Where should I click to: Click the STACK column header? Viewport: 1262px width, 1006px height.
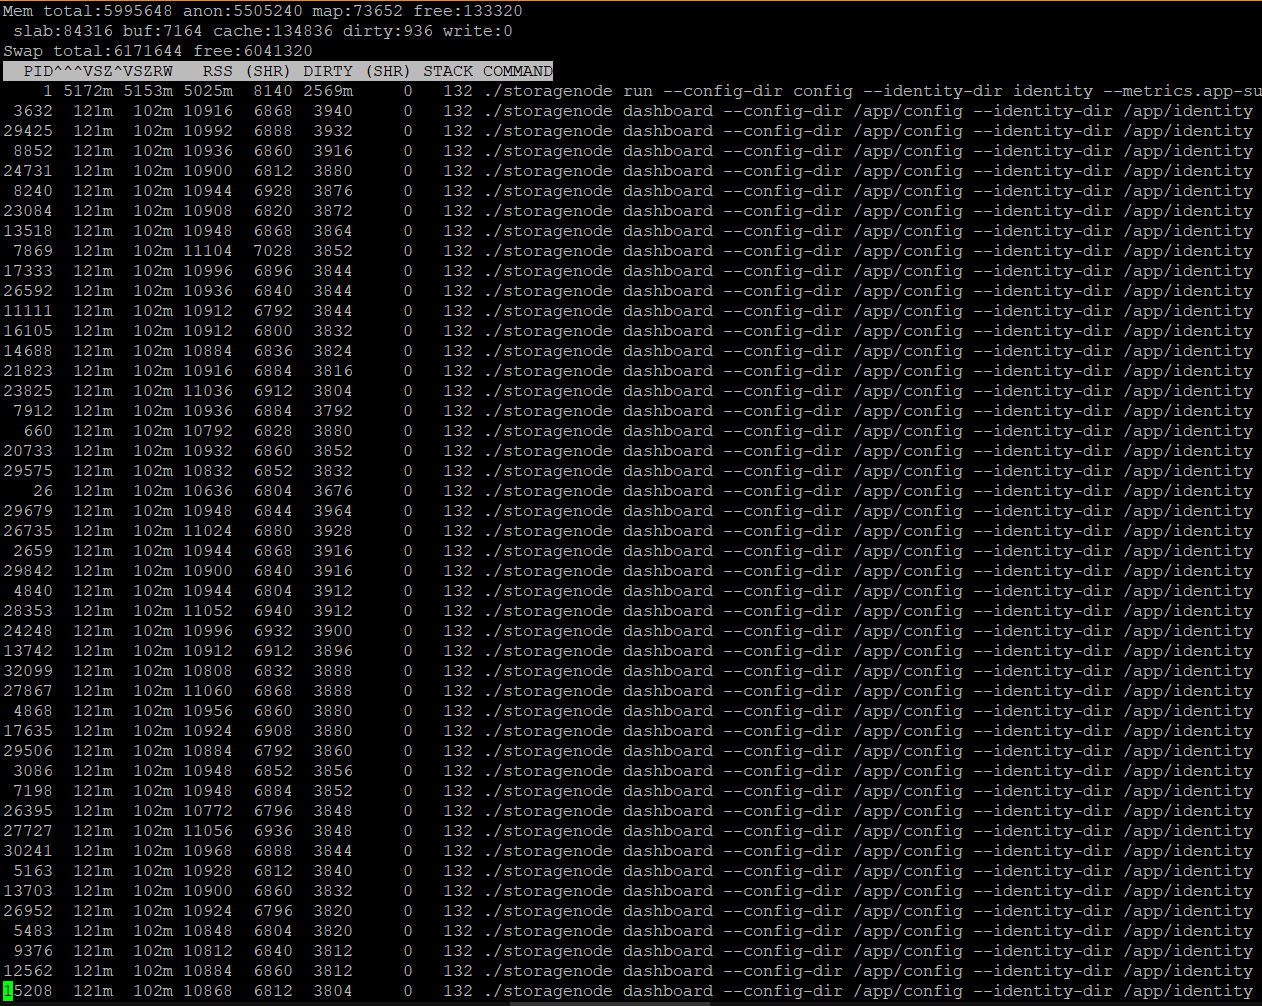tap(447, 71)
